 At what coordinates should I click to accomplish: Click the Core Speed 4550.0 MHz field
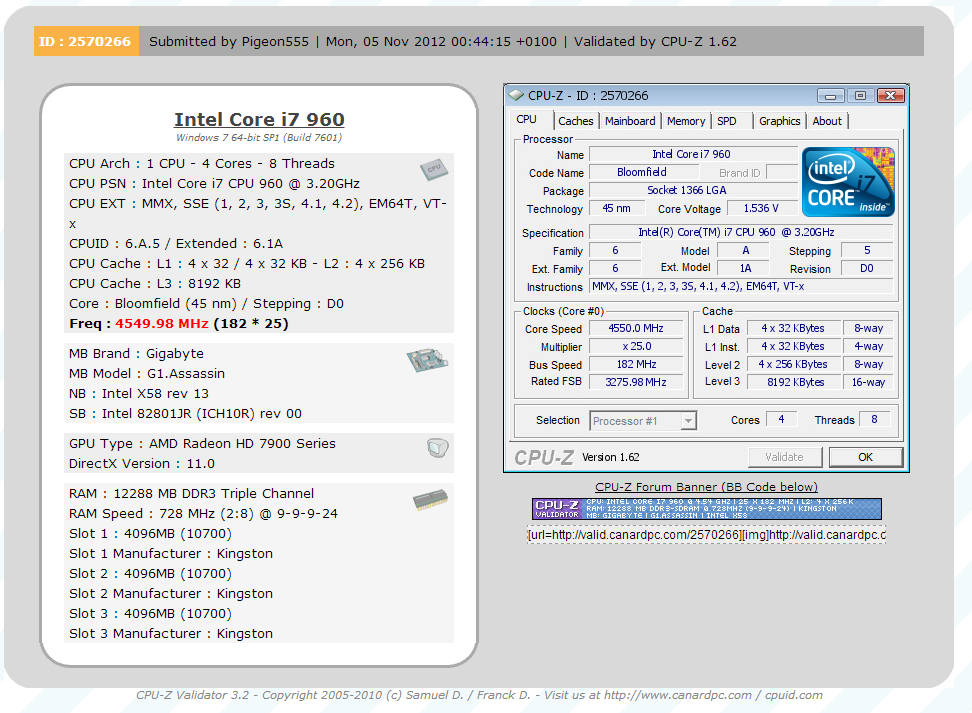click(x=635, y=329)
